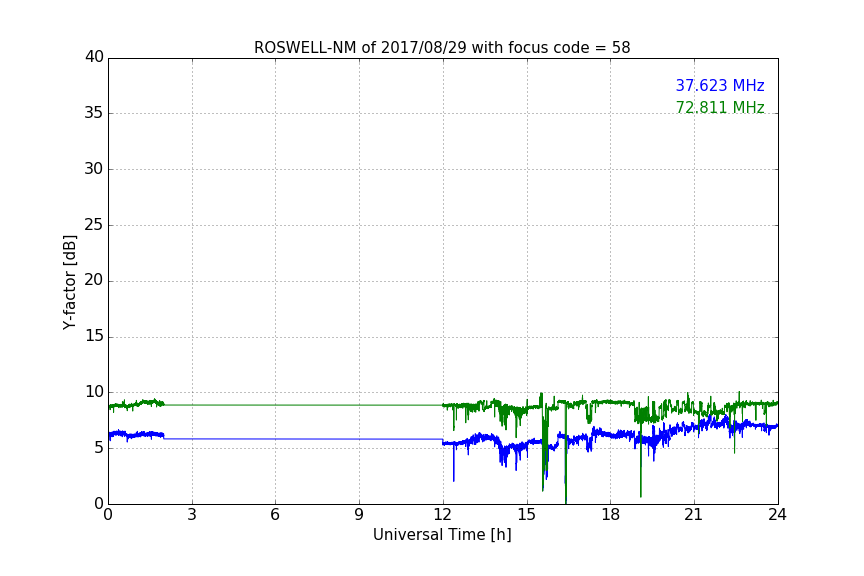Click the 'Universal Time [h]' axis label
The image size is (864, 576).
442,535
